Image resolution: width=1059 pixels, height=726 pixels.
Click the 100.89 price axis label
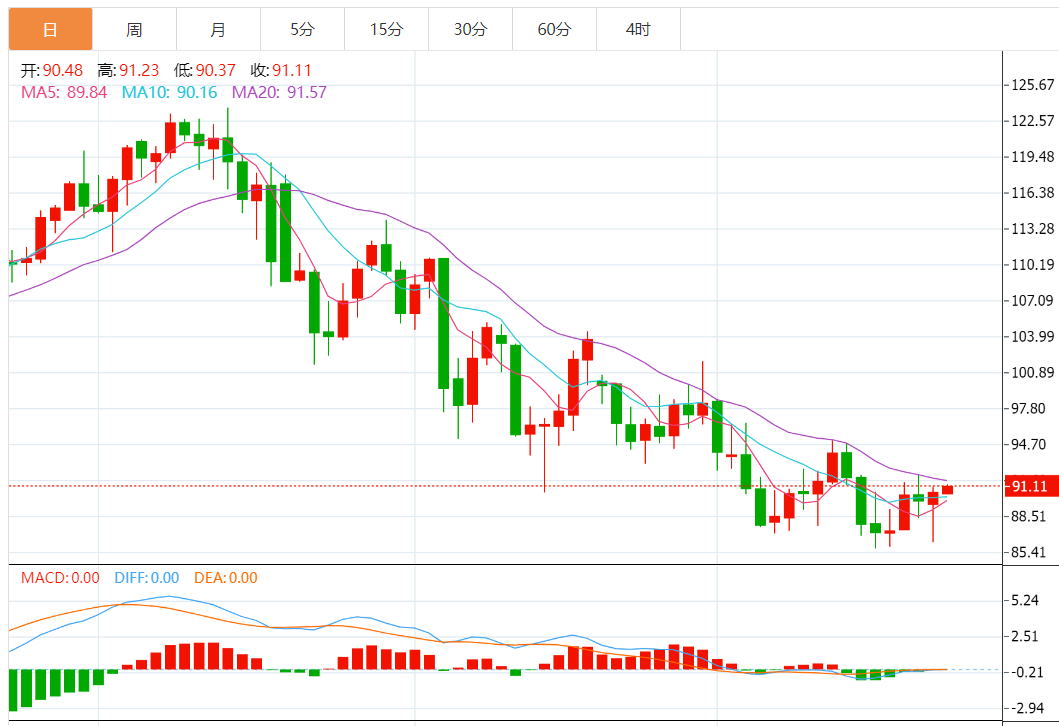(1033, 373)
